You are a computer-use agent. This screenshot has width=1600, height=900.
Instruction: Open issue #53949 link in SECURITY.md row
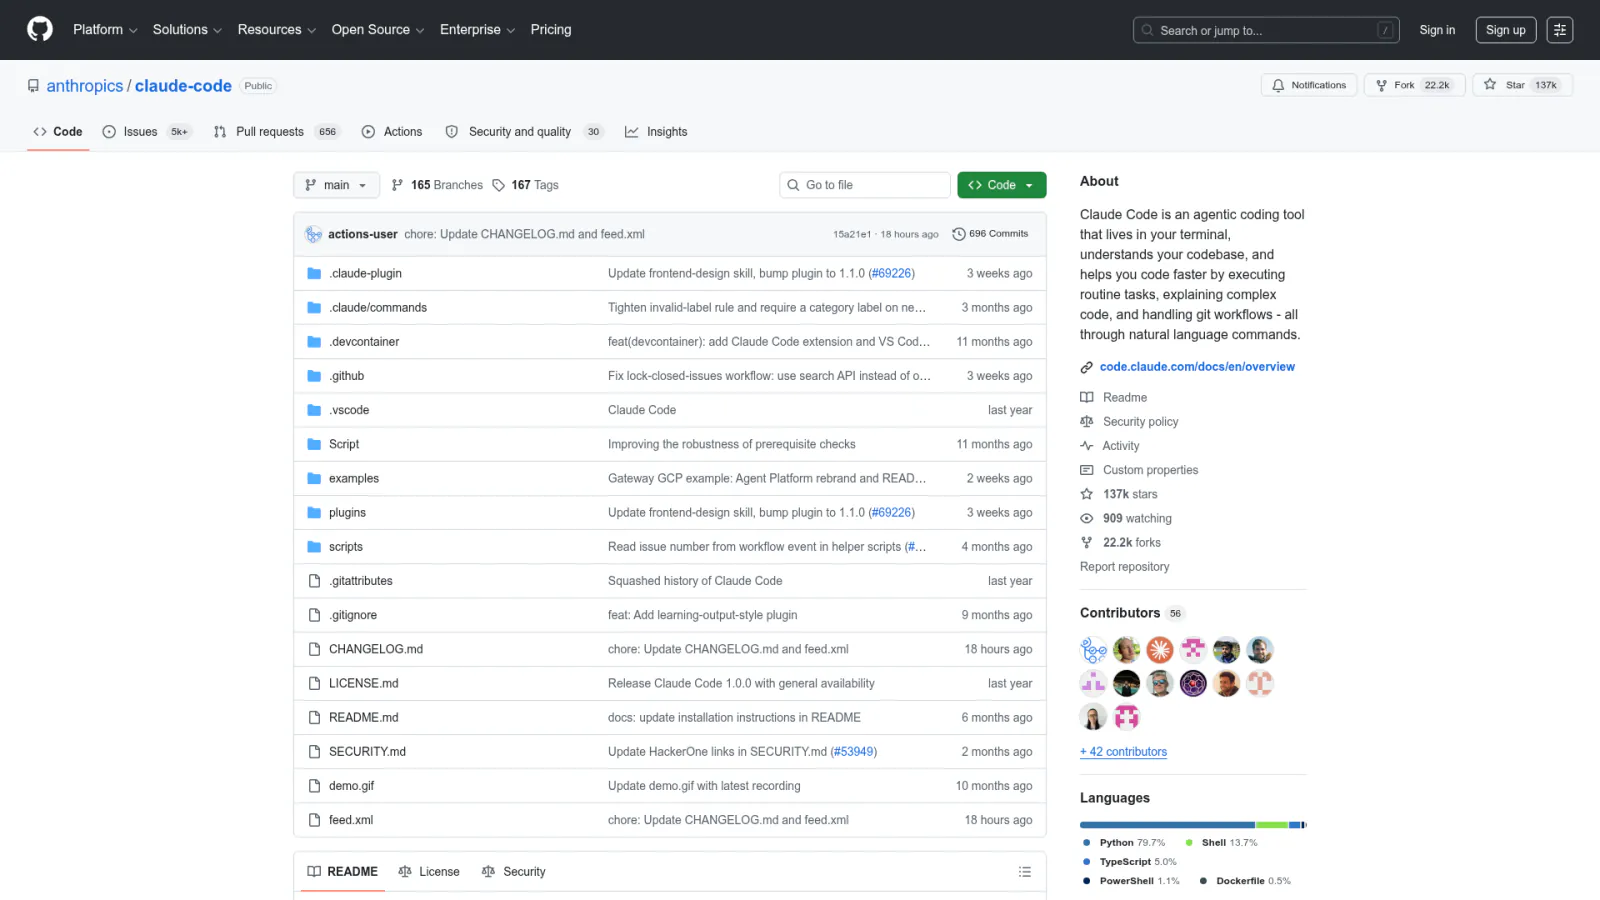click(x=853, y=752)
